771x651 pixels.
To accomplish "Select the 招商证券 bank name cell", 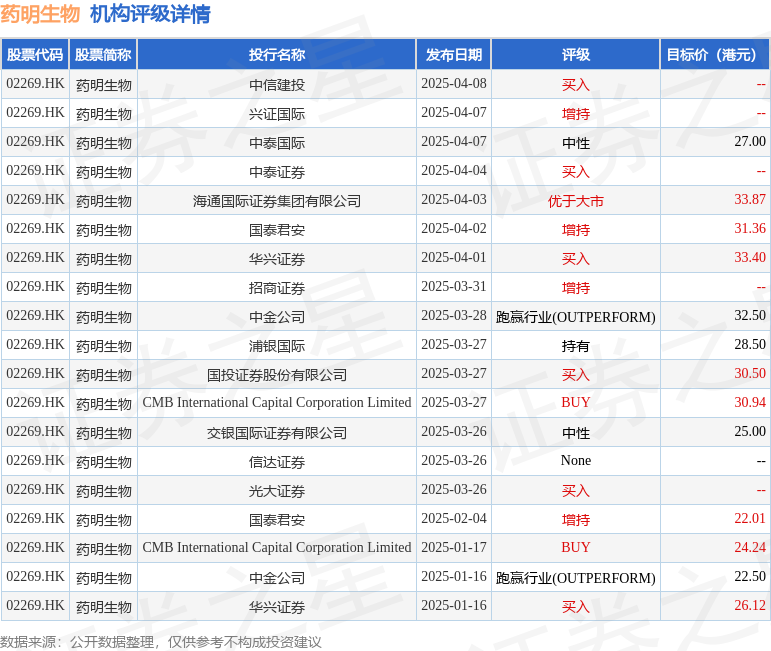I will pos(277,288).
